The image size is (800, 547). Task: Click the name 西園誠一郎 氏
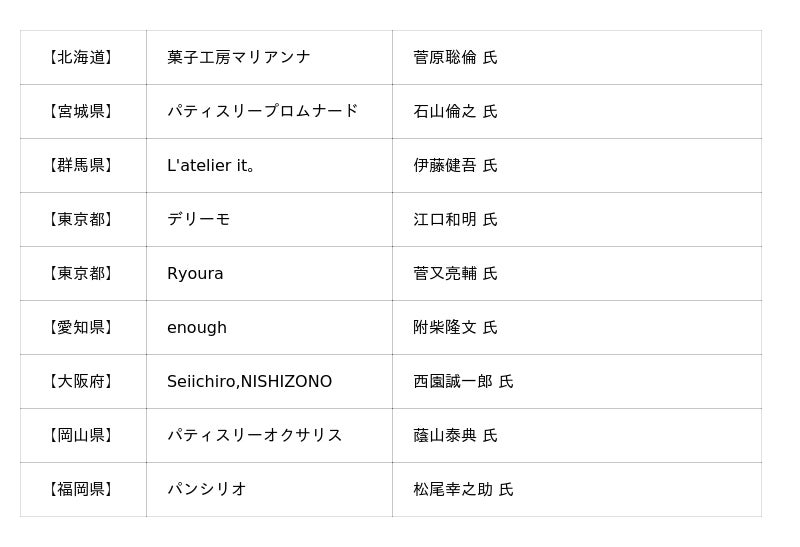[x=463, y=382]
